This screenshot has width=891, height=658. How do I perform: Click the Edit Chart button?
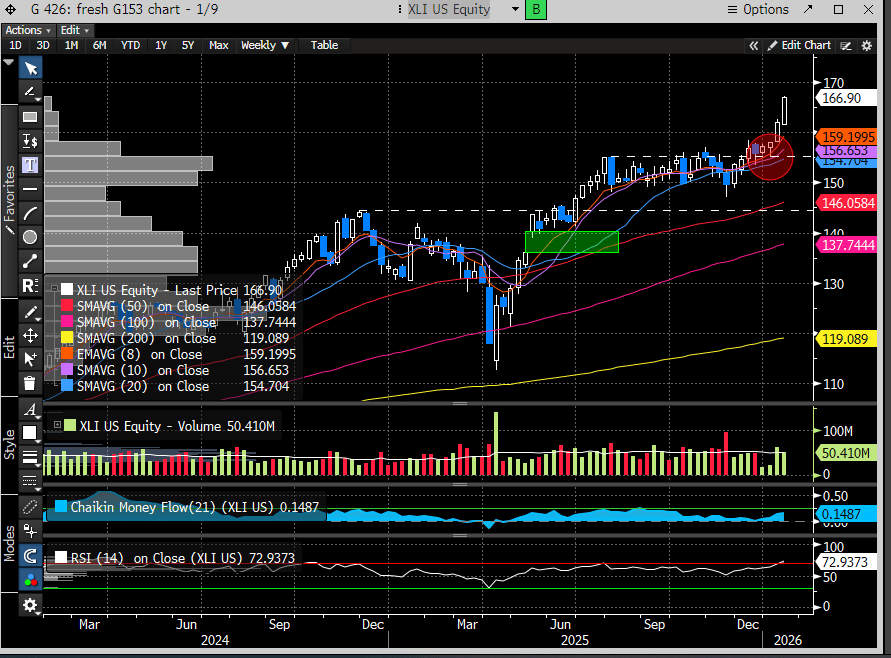pos(800,45)
